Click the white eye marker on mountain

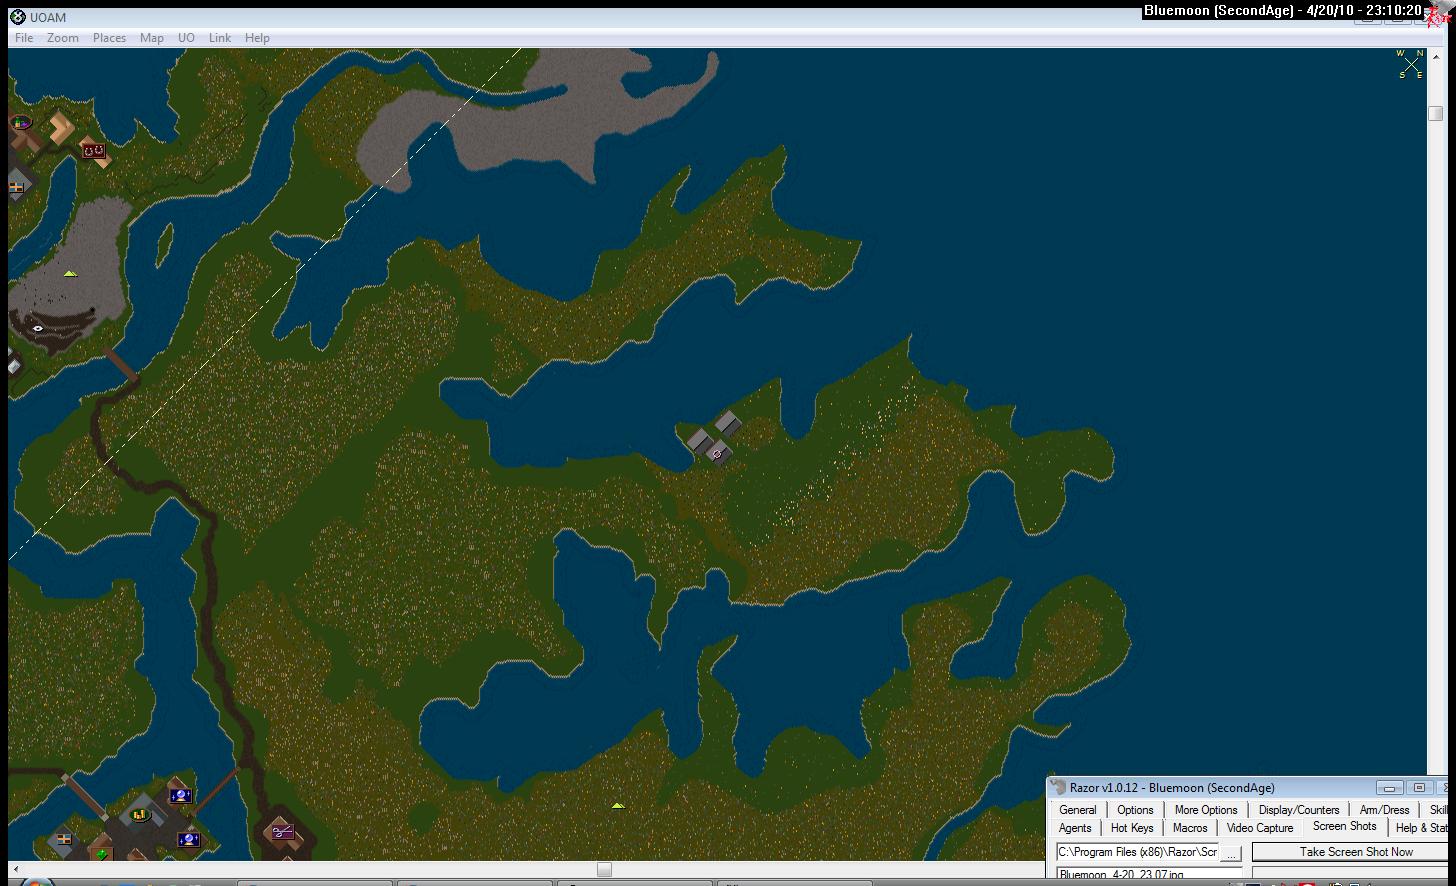tap(38, 328)
